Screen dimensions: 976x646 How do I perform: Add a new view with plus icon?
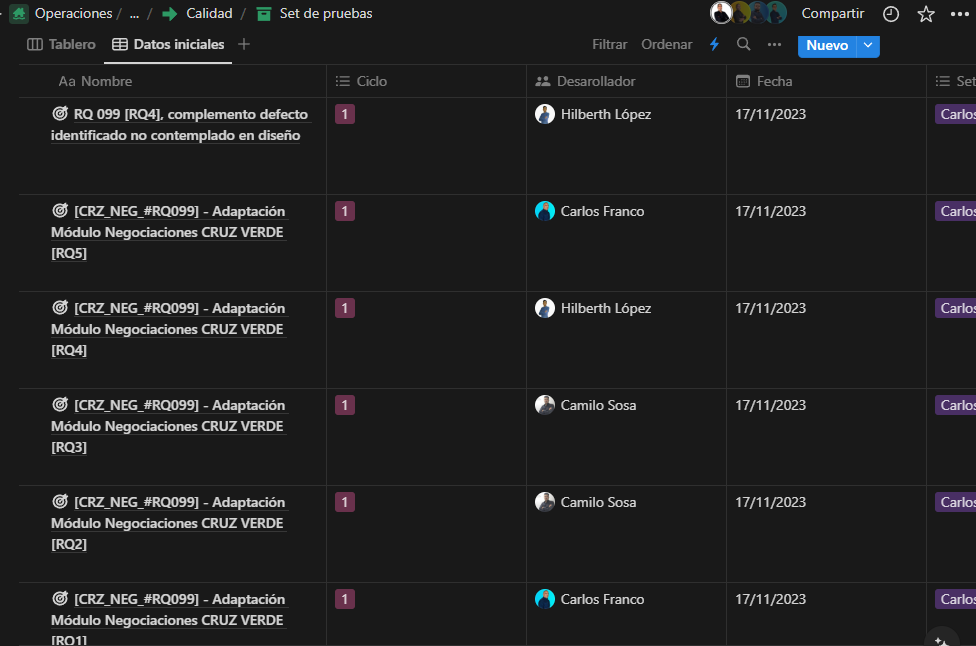coord(244,45)
